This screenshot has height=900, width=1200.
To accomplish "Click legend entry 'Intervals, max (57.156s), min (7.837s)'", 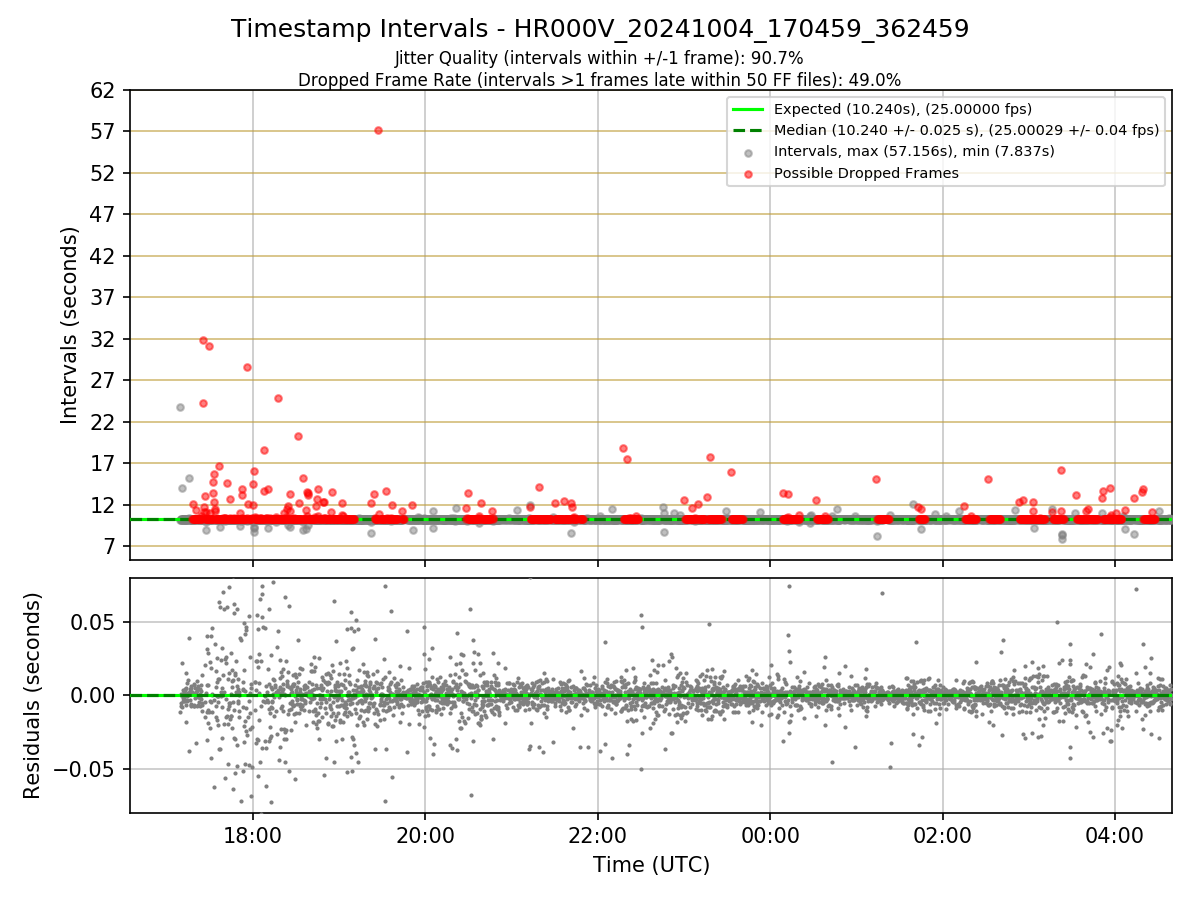I will (x=914, y=151).
